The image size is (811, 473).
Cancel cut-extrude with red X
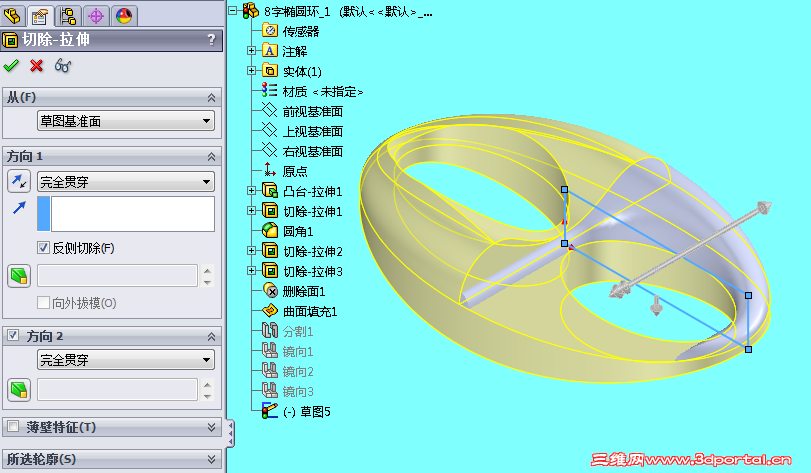coord(36,66)
